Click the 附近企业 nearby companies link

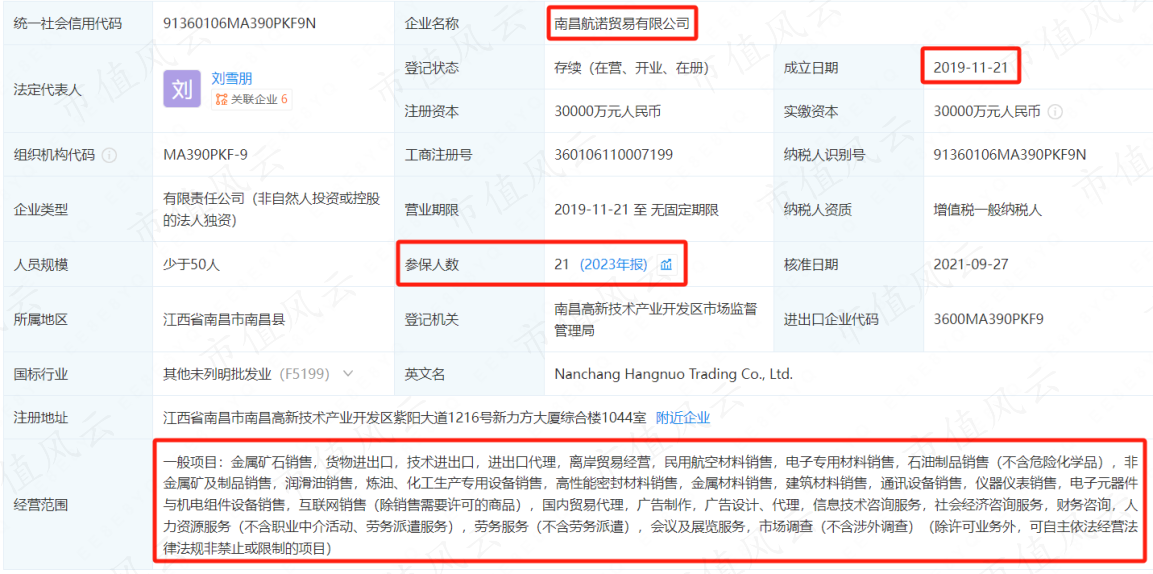click(683, 417)
